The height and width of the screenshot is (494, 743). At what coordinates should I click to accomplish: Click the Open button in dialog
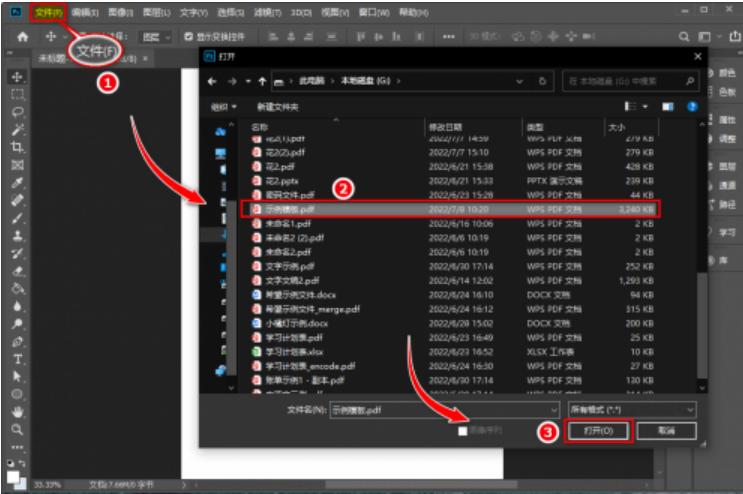click(598, 431)
